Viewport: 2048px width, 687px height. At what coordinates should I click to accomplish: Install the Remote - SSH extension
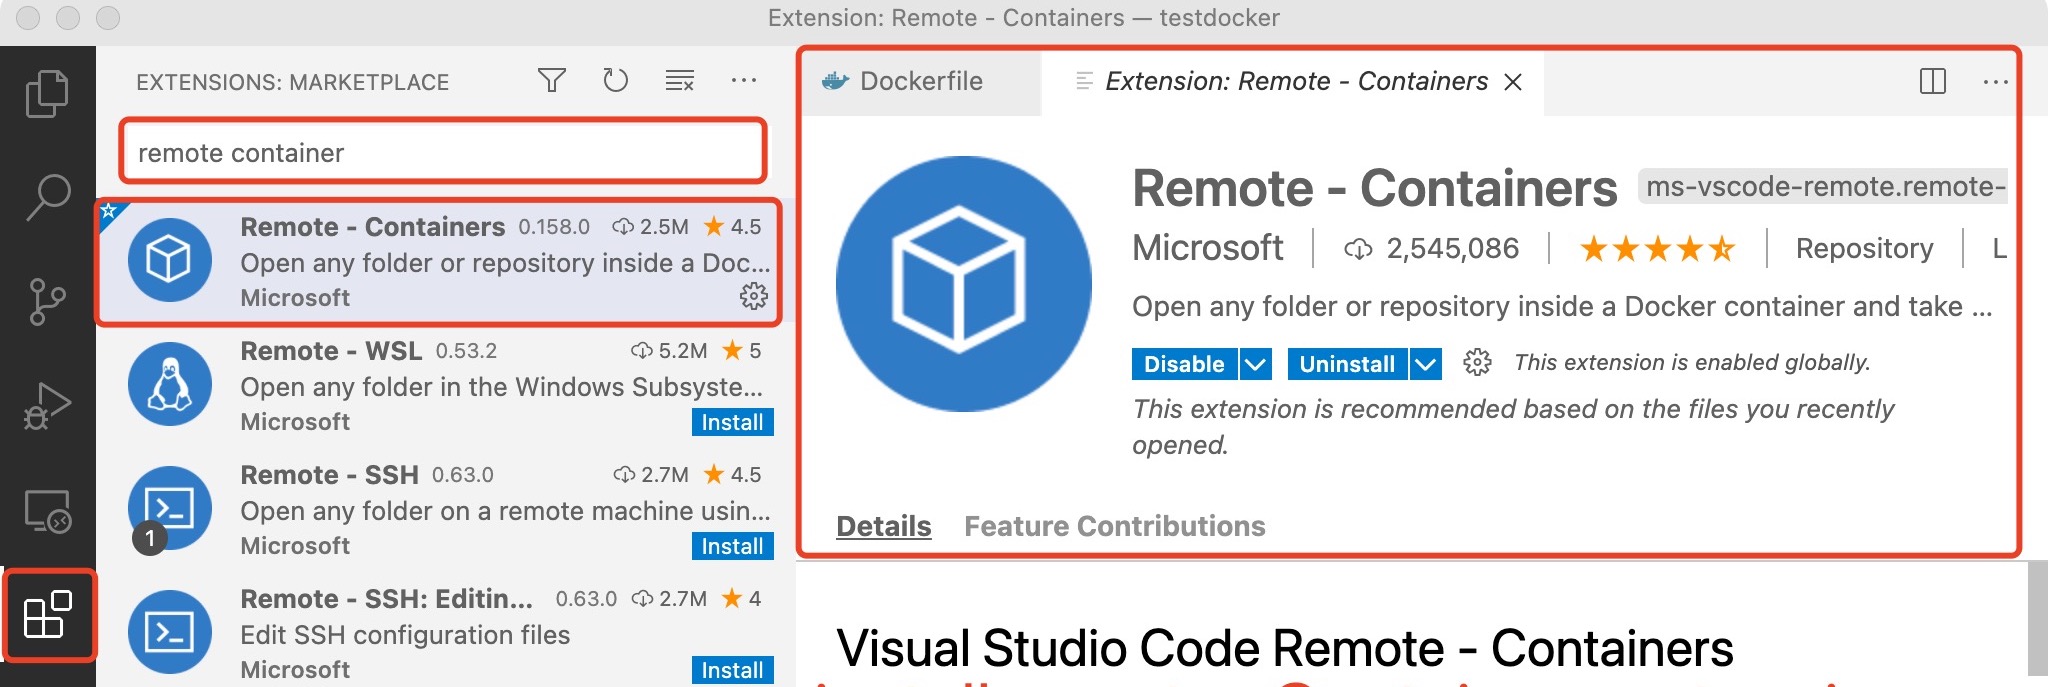pyautogui.click(x=732, y=546)
